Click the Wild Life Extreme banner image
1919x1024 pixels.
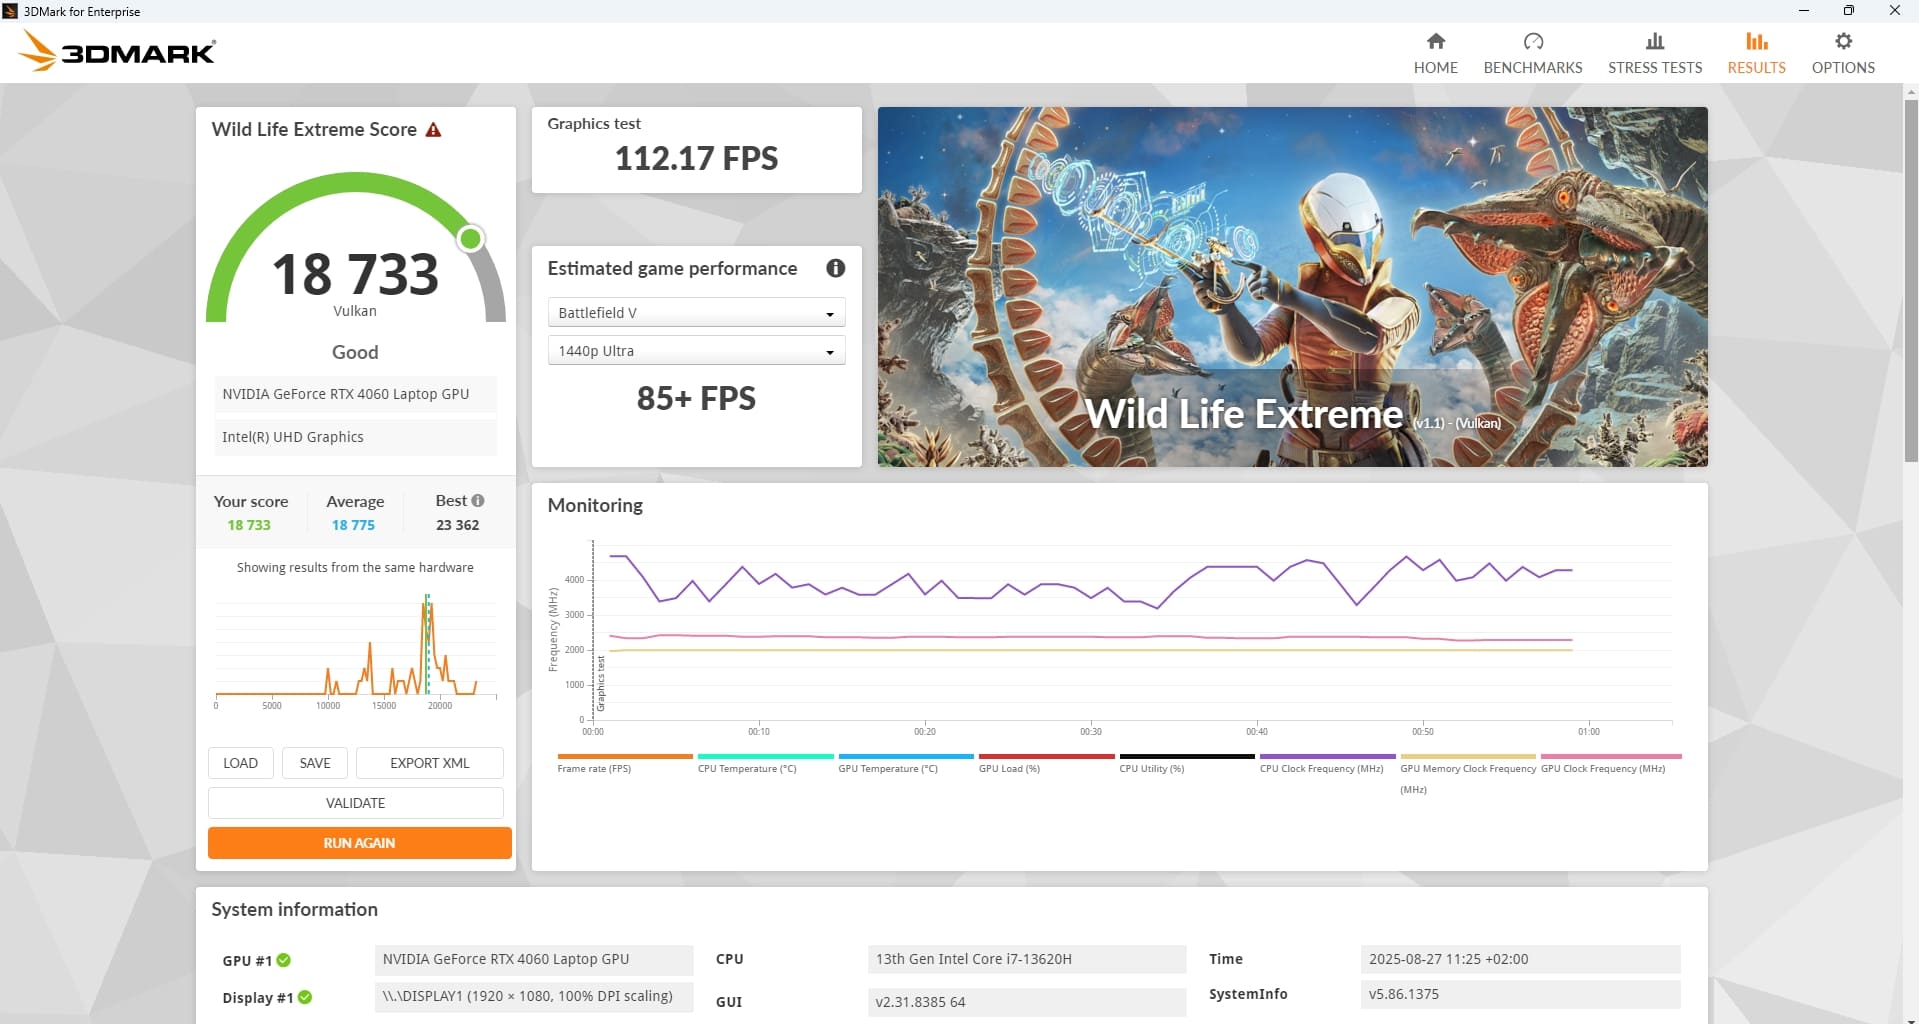point(1292,287)
